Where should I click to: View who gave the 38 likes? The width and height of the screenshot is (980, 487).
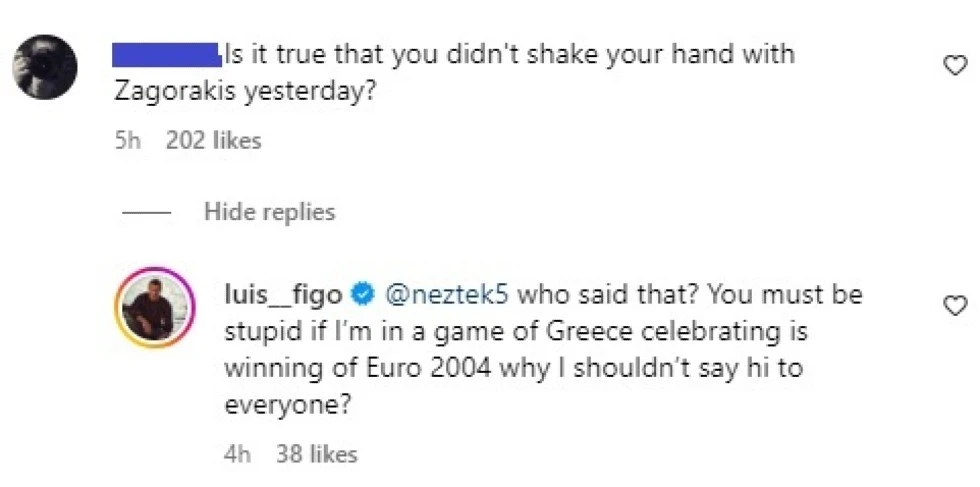coord(316,454)
